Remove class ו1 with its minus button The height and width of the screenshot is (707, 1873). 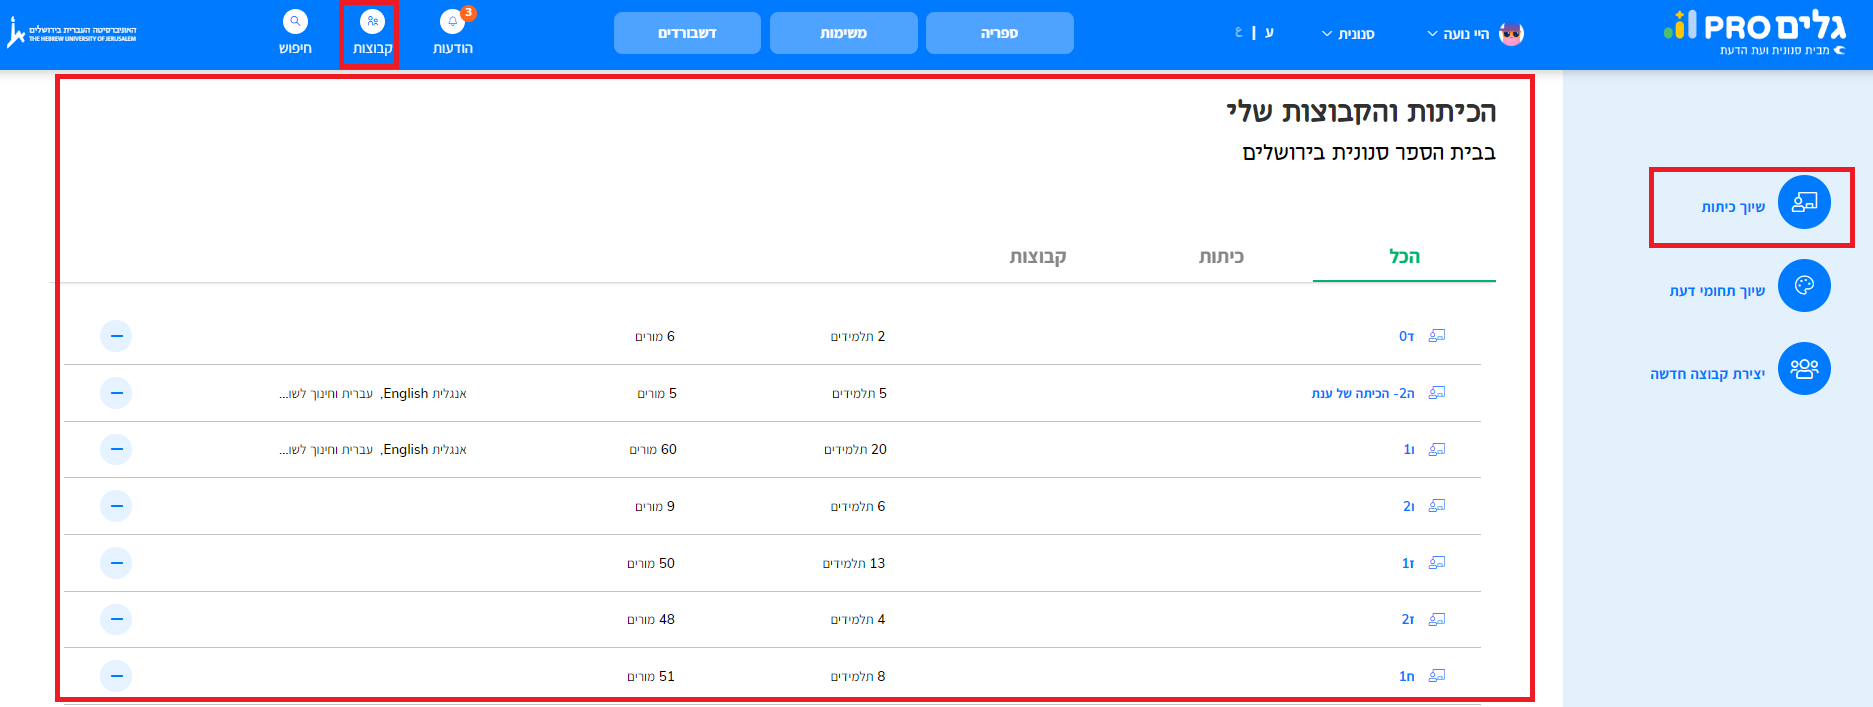tap(116, 449)
